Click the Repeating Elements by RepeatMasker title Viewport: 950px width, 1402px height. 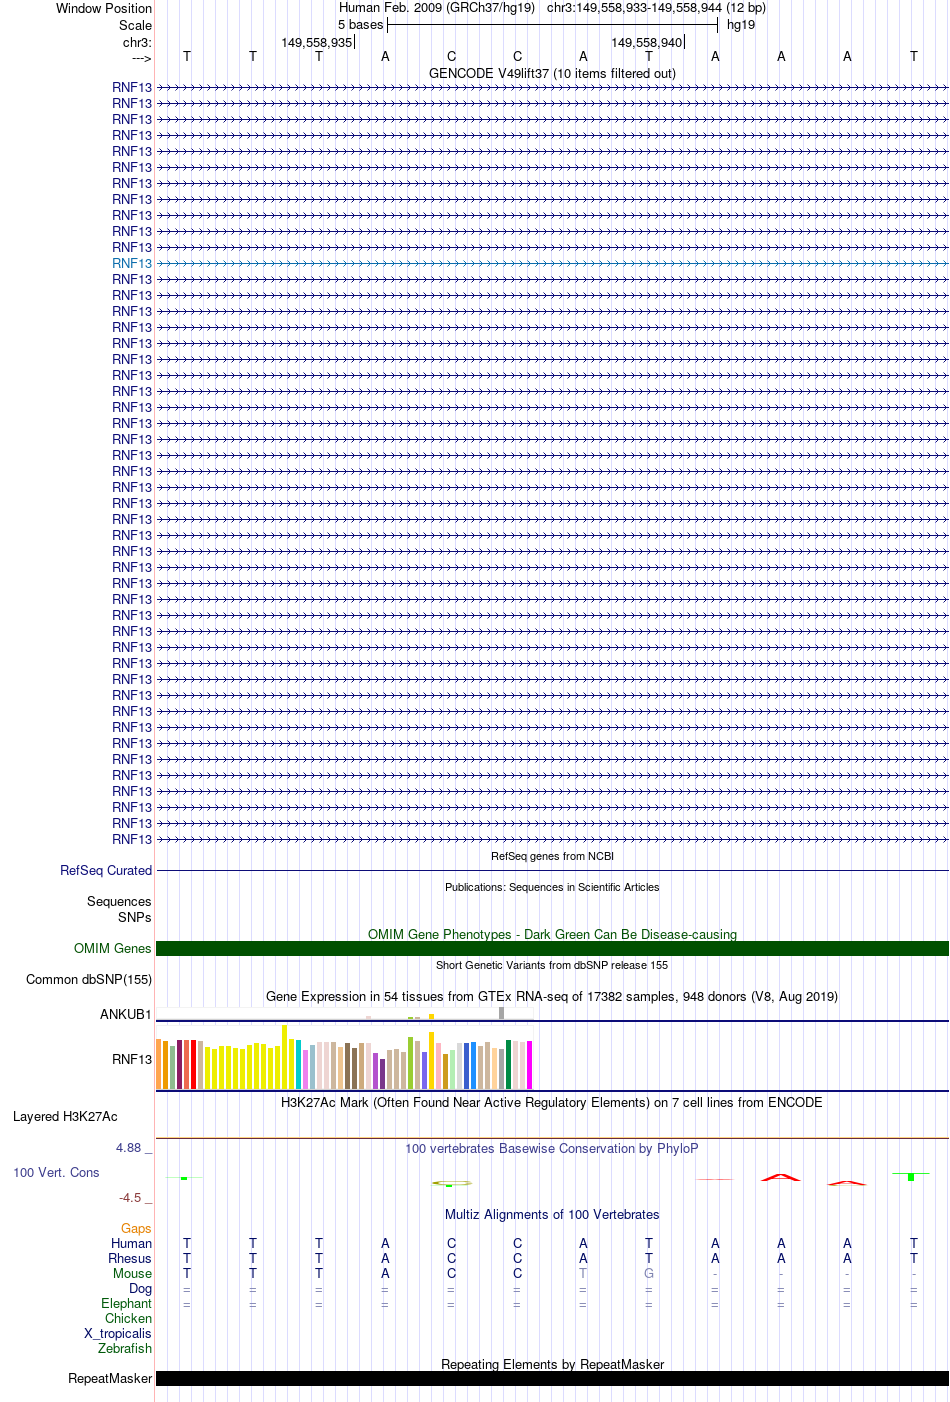(x=552, y=1365)
